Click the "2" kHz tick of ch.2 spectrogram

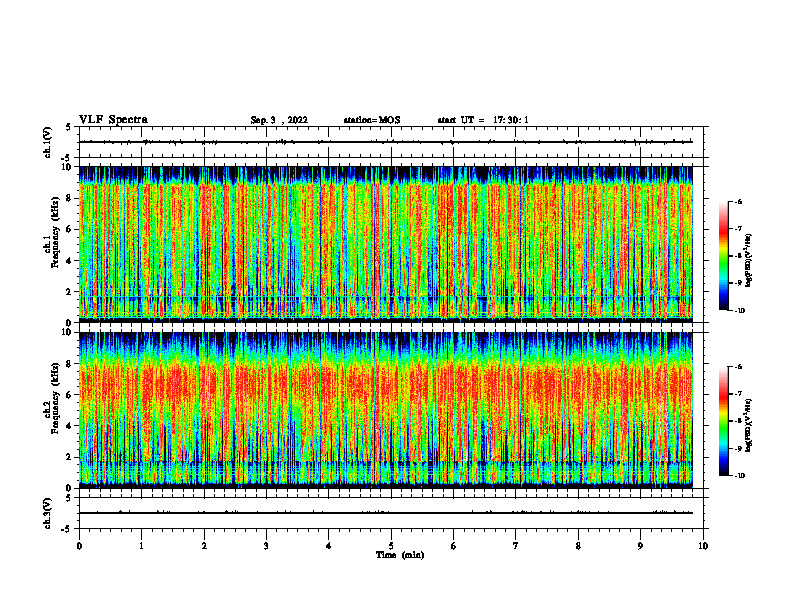(69, 457)
